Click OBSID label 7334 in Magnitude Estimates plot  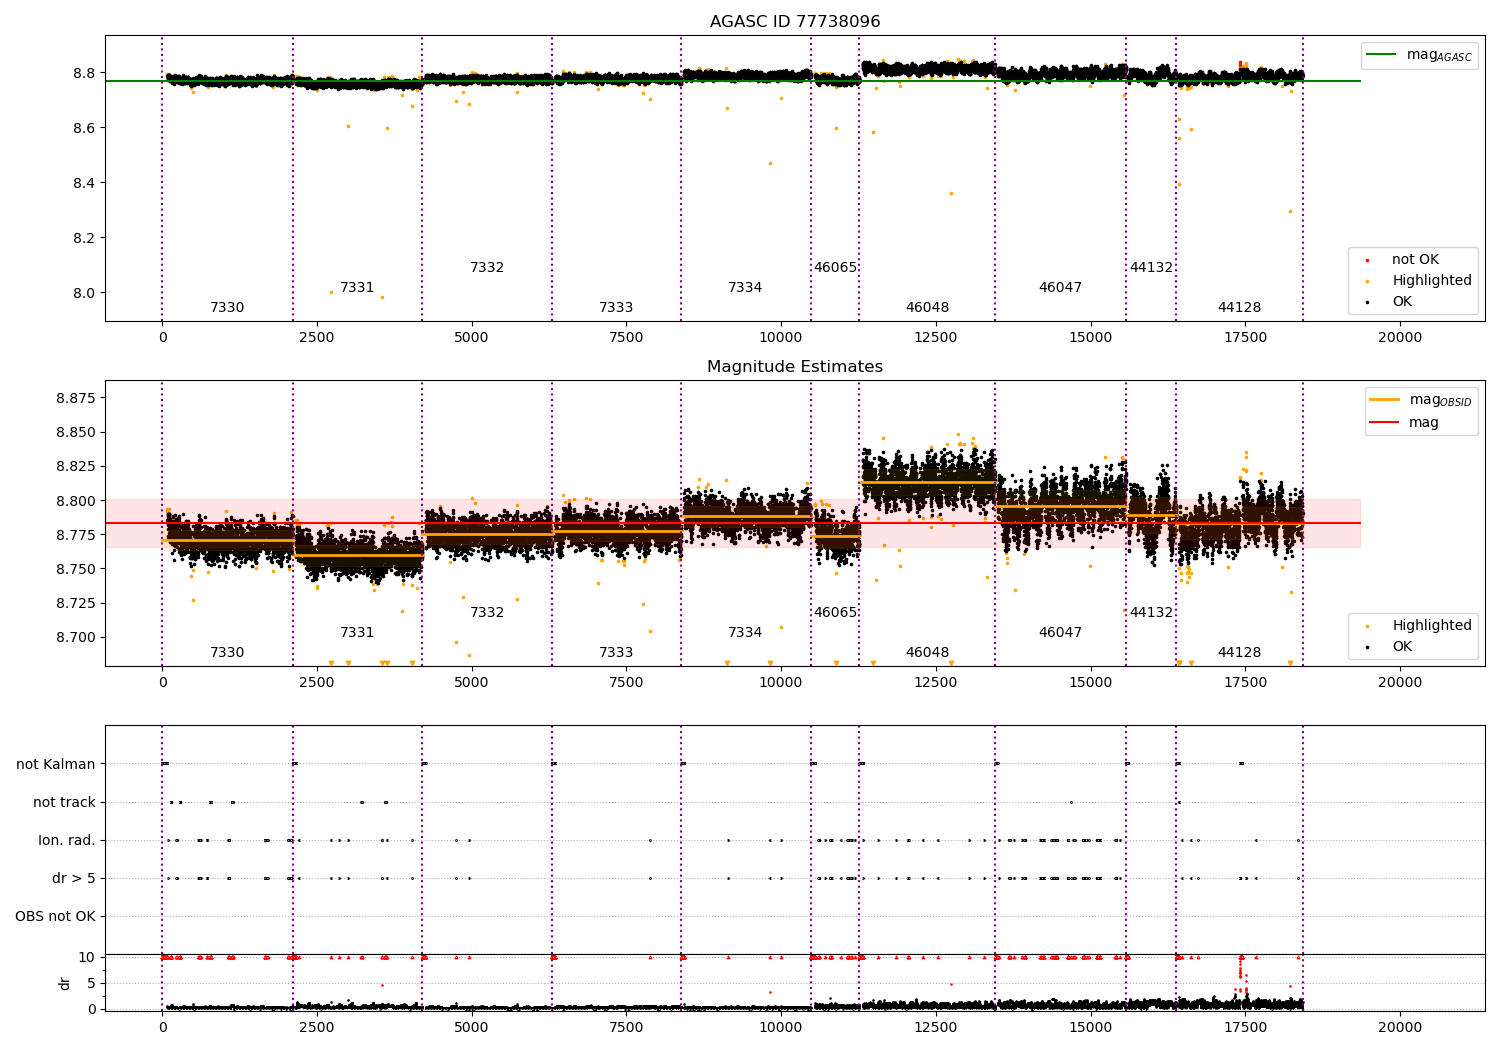coord(745,633)
